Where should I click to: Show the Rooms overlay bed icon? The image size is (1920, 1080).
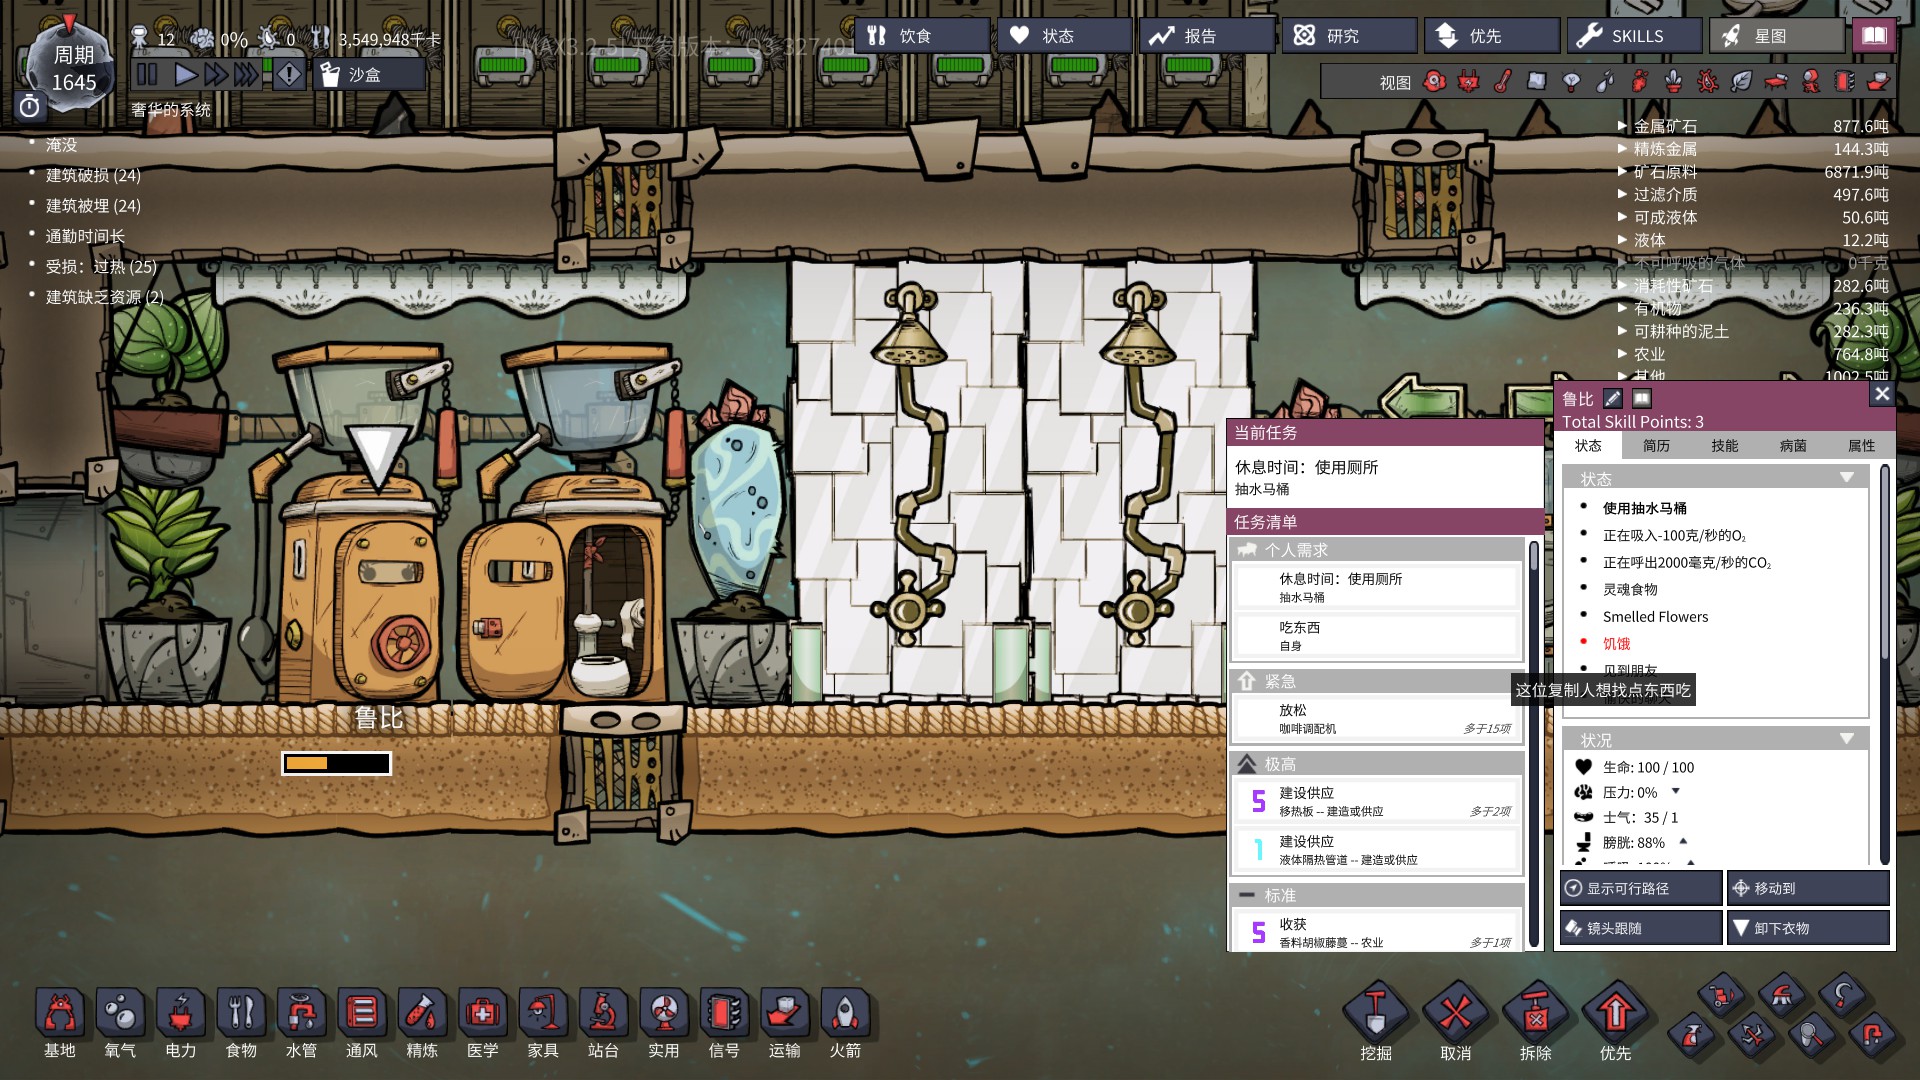click(1776, 82)
